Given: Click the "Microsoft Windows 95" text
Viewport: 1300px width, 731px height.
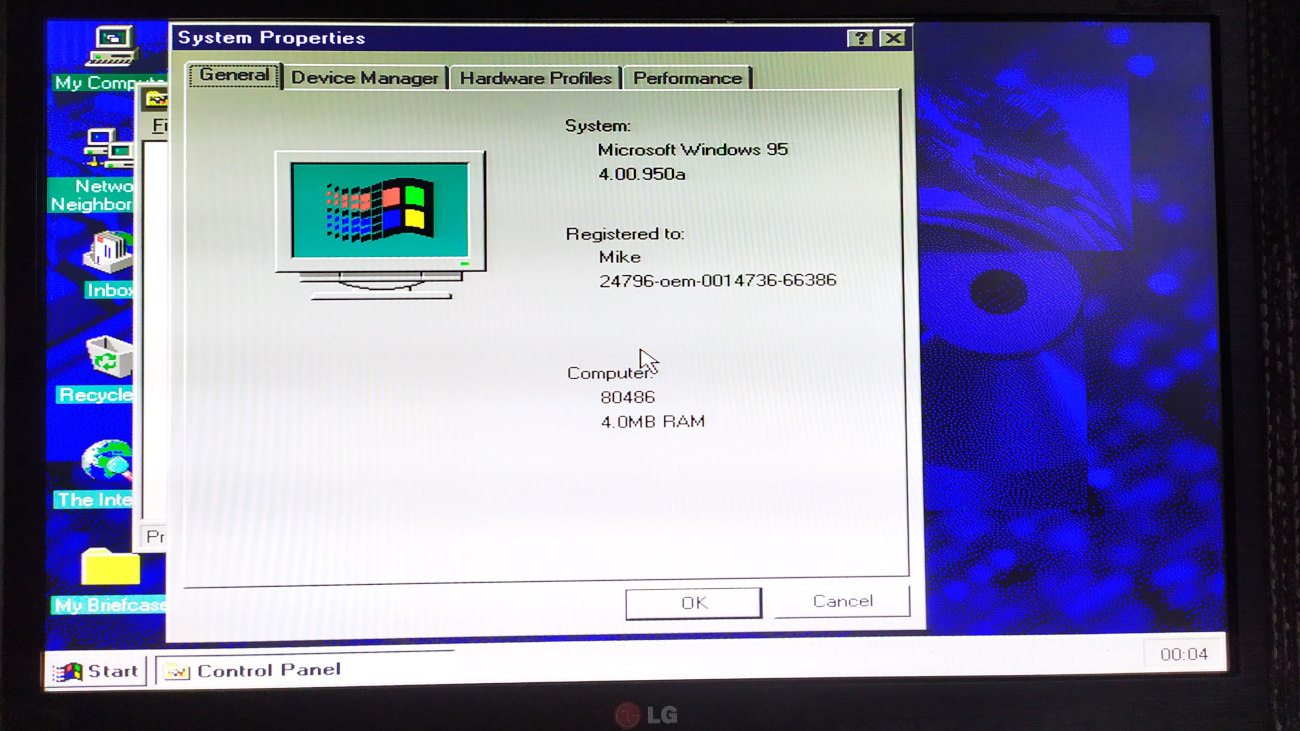Looking at the screenshot, I should pyautogui.click(x=692, y=150).
